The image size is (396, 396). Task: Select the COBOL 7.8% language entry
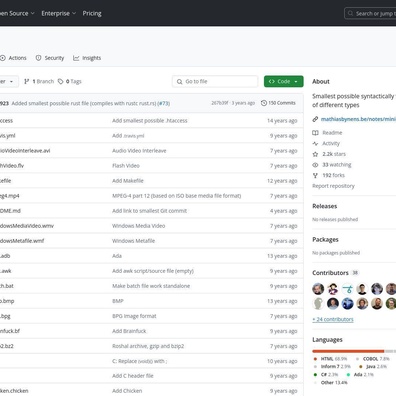click(x=373, y=359)
